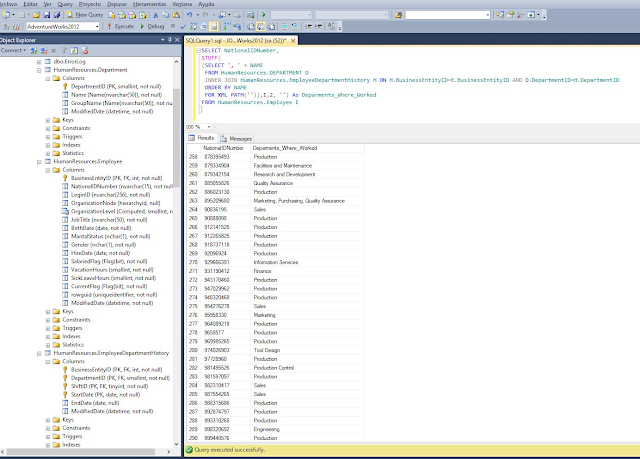
Task: Select the Results tab
Action: click(203, 138)
